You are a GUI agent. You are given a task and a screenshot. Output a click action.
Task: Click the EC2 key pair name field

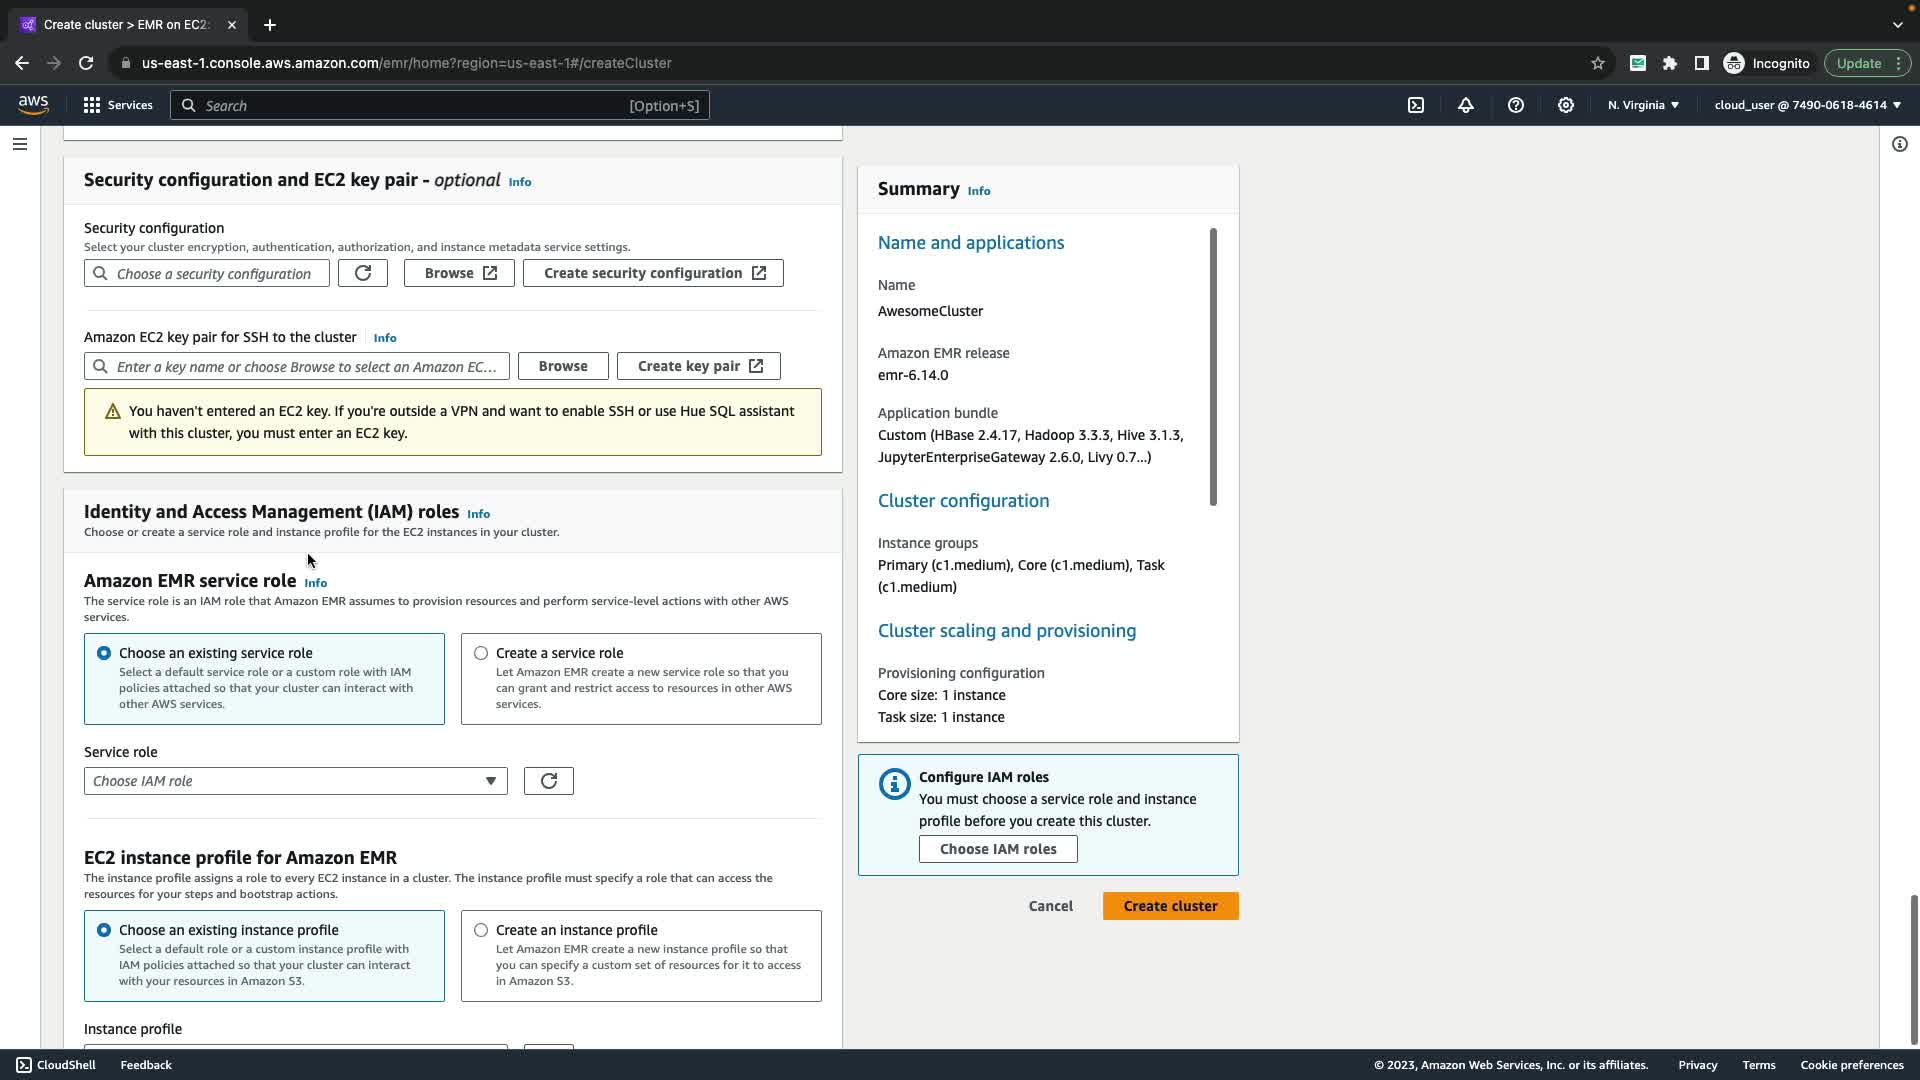(x=305, y=367)
